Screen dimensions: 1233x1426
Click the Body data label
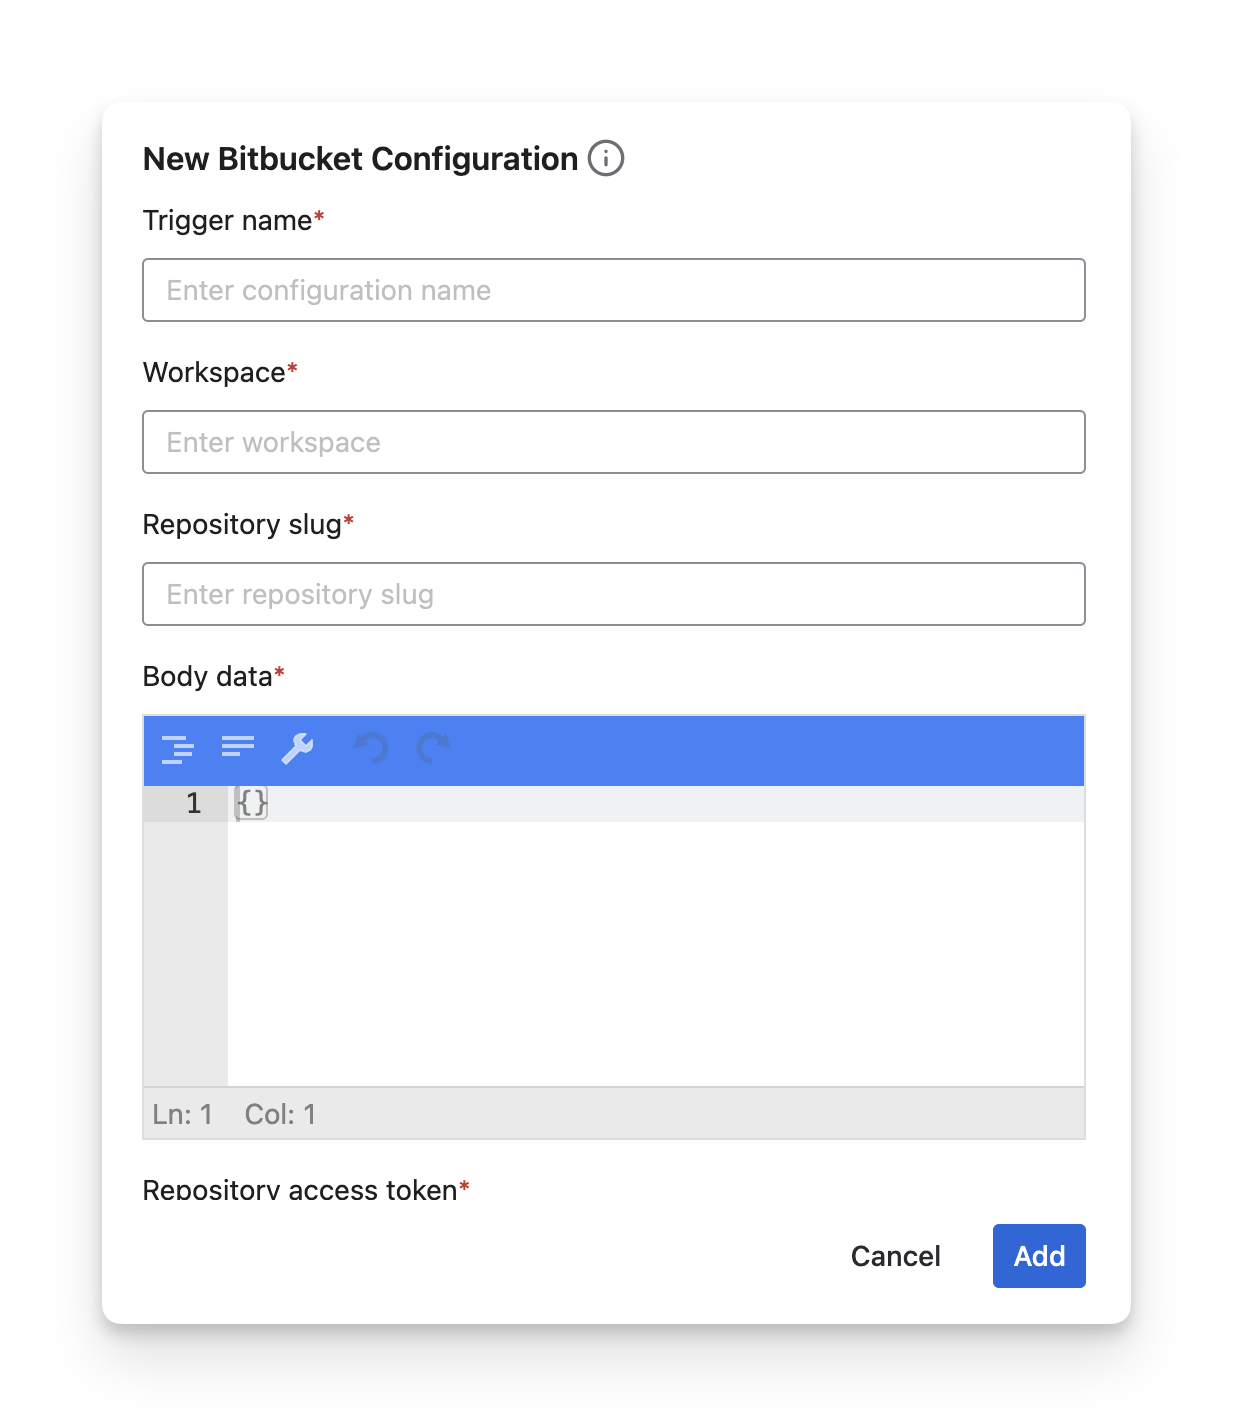(207, 677)
